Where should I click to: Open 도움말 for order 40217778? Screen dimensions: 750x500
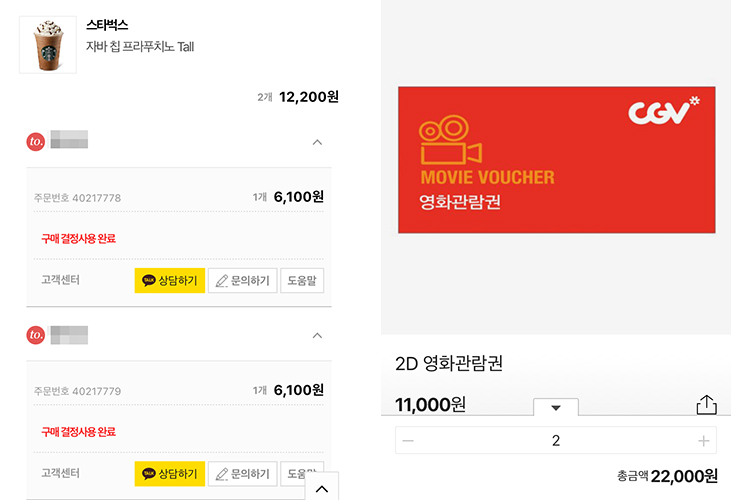(302, 280)
